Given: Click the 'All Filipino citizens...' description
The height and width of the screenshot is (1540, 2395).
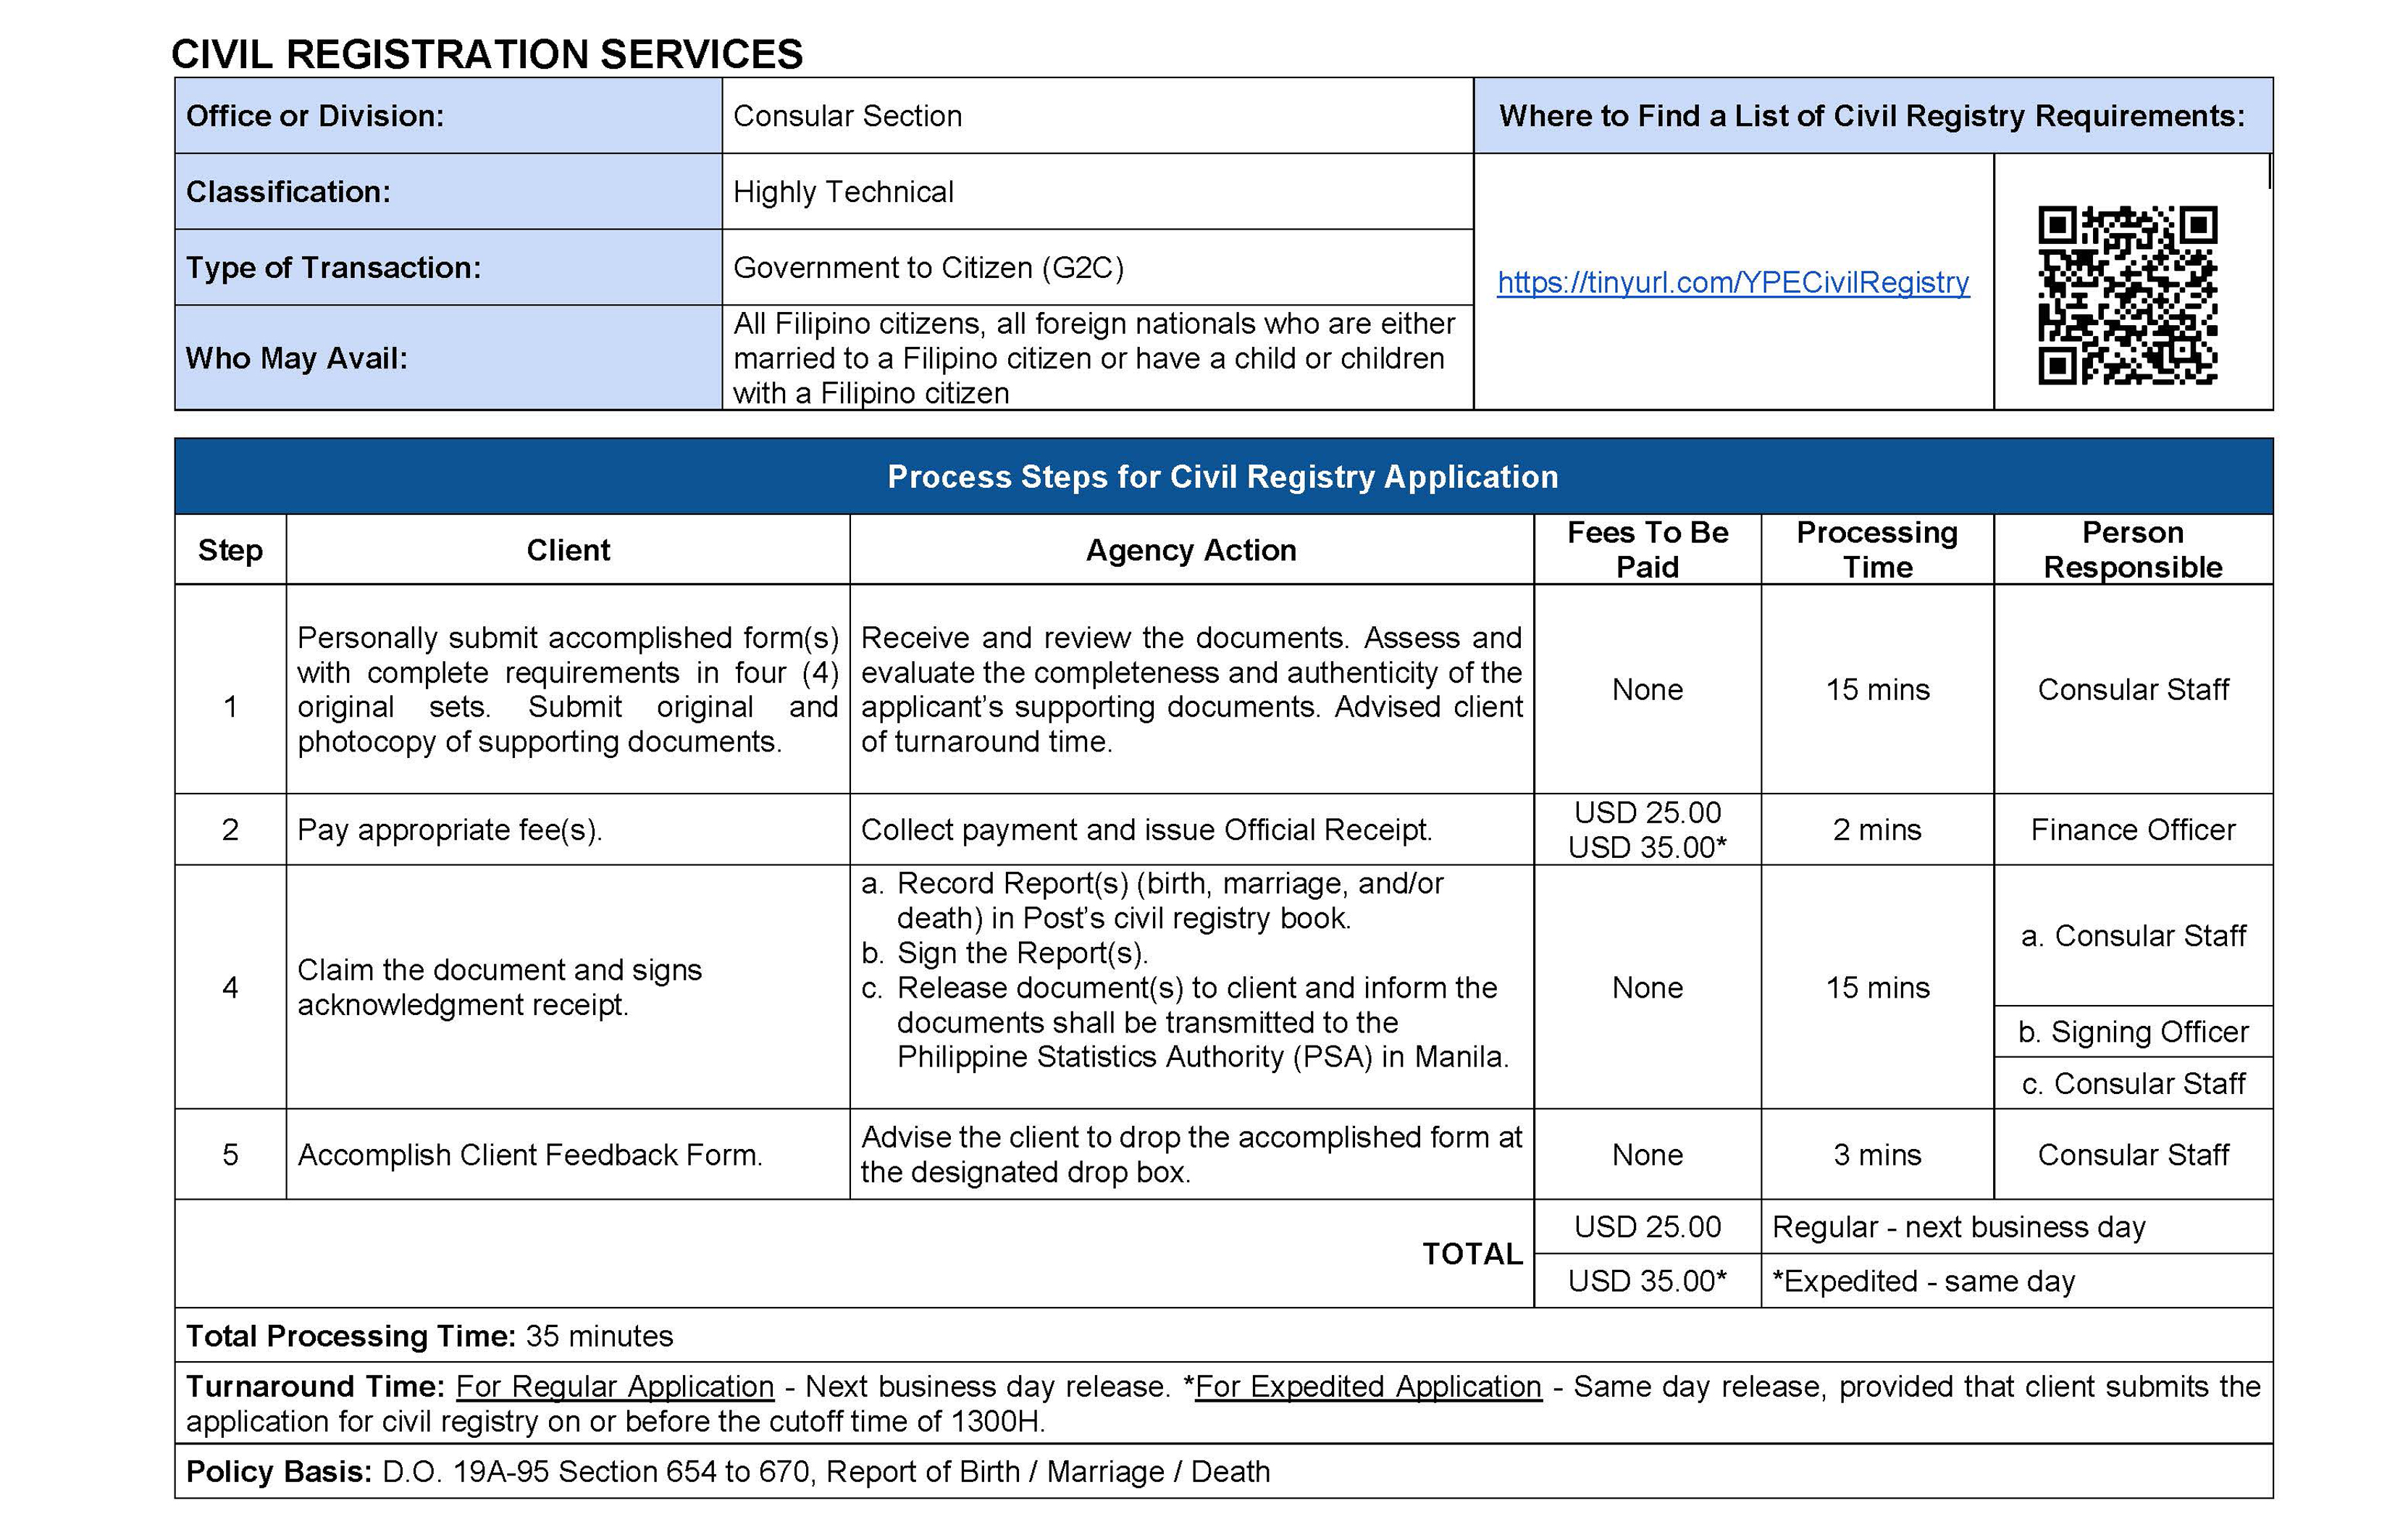Looking at the screenshot, I should click(x=1094, y=358).
